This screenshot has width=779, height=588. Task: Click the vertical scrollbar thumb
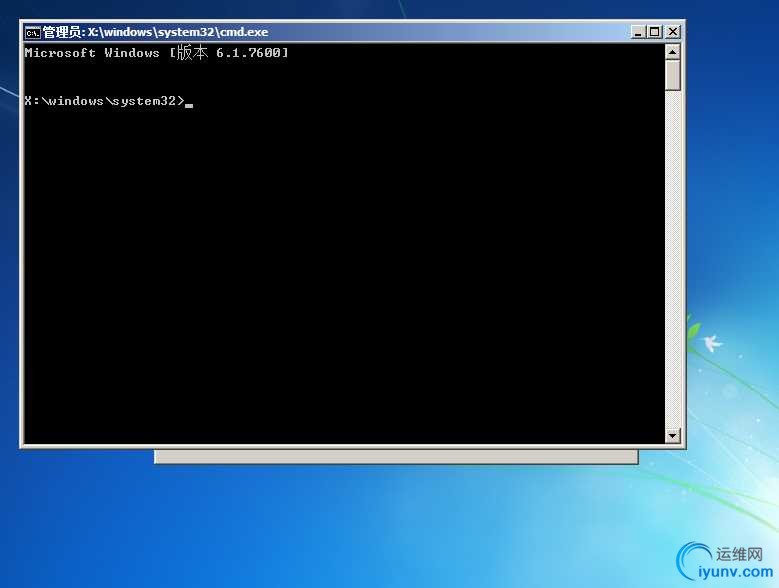click(673, 75)
